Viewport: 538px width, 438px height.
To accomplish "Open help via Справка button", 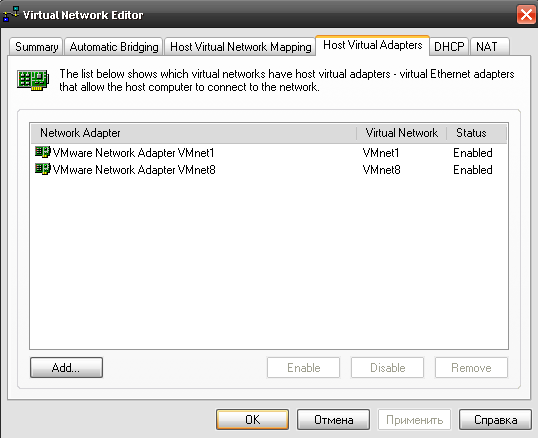I will pos(495,419).
